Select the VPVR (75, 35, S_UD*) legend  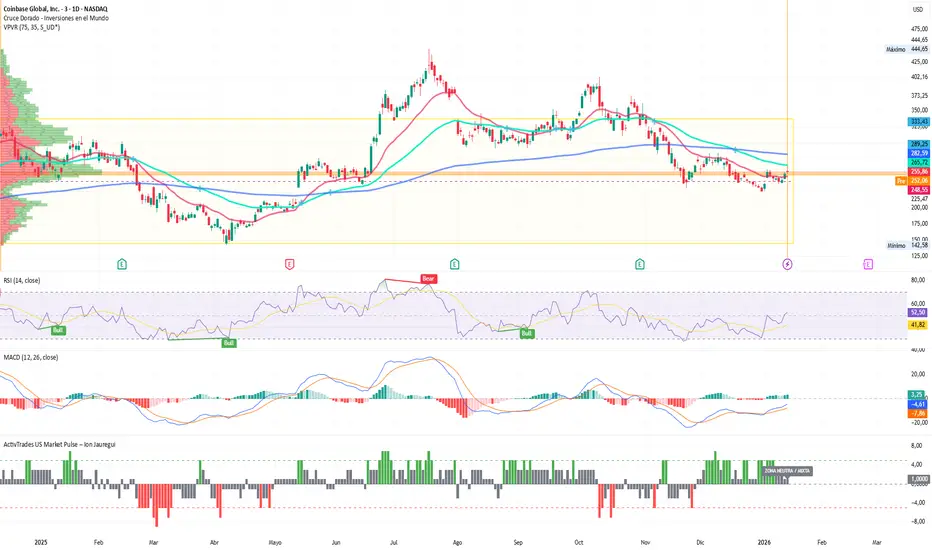pos(32,27)
